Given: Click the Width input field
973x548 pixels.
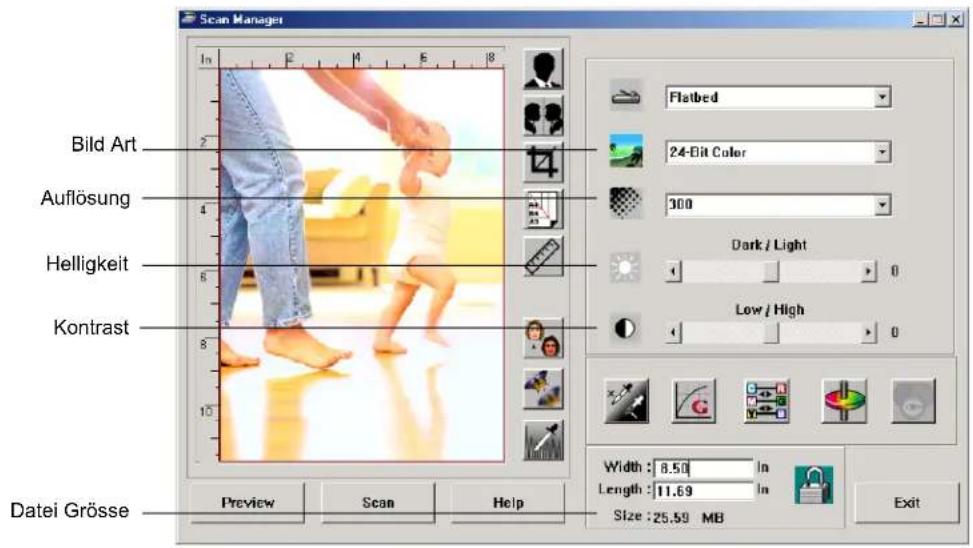Looking at the screenshot, I should click(704, 468).
